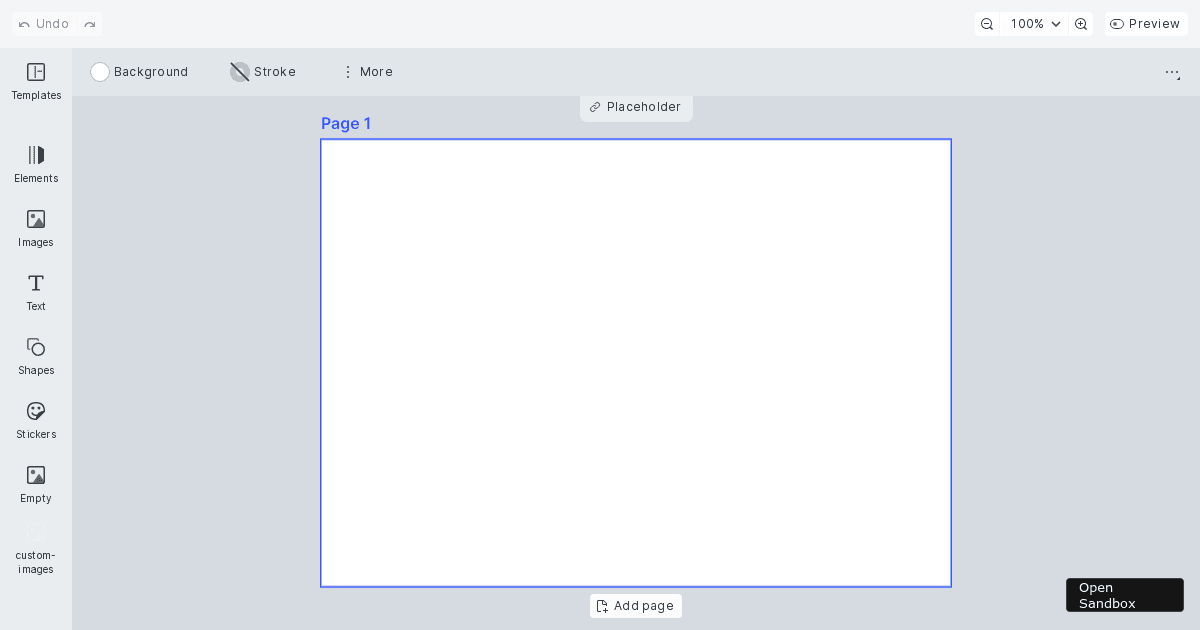Open the zoom level dropdown

1034,23
